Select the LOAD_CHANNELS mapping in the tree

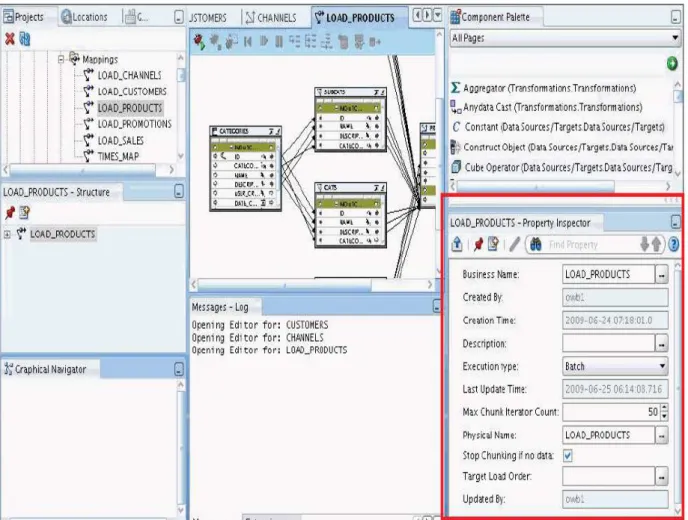coord(129,75)
